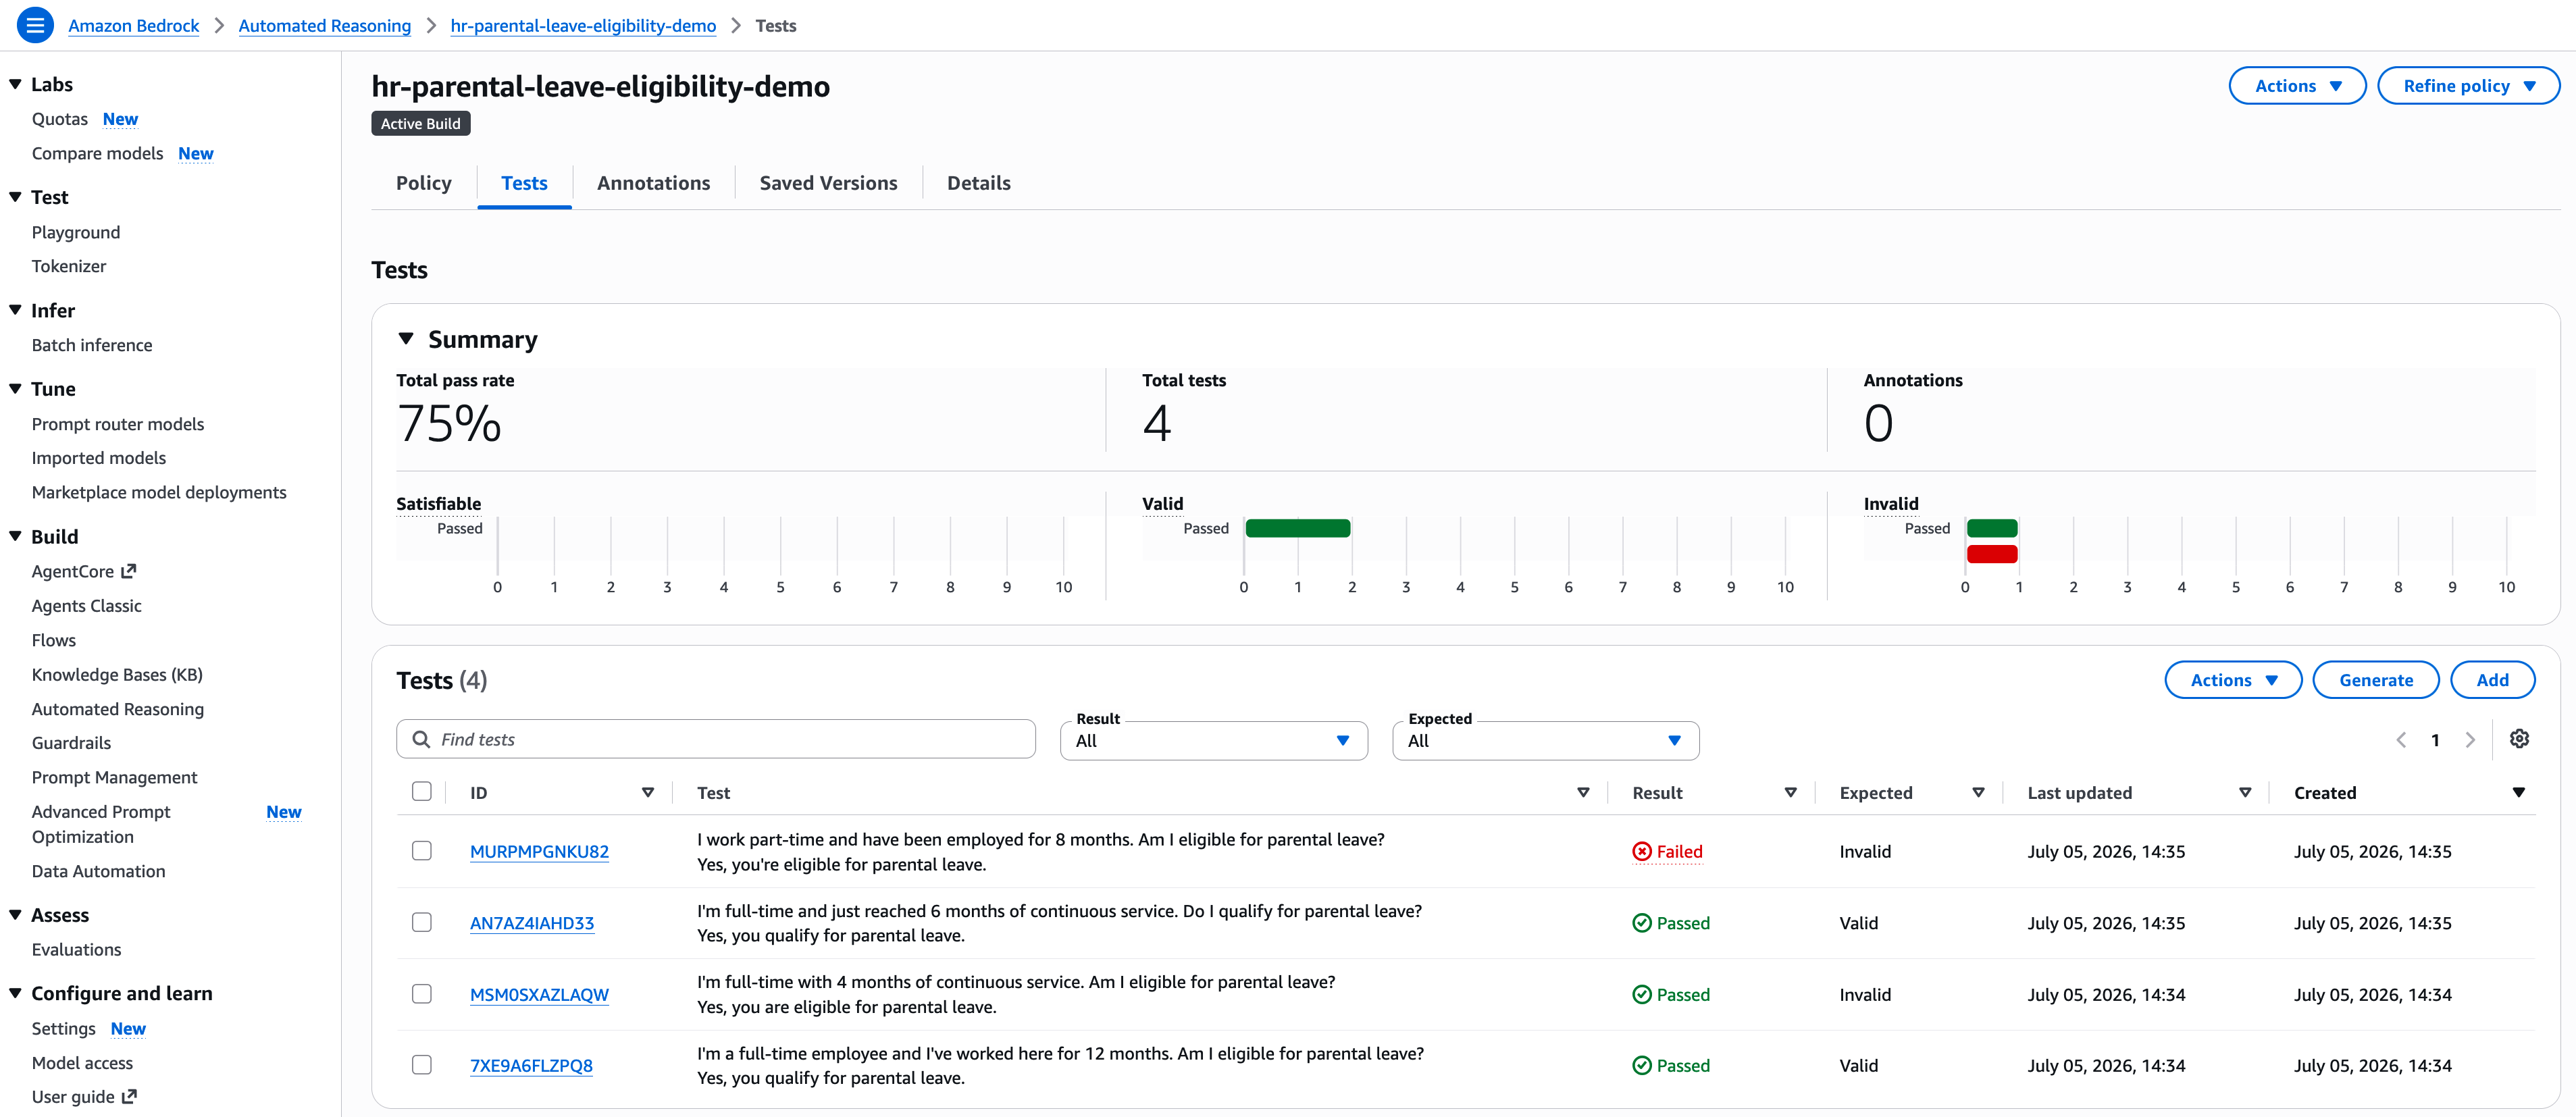Open the Amazon Bedrock breadcrumb link
This screenshot has width=2576, height=1117.
click(133, 26)
